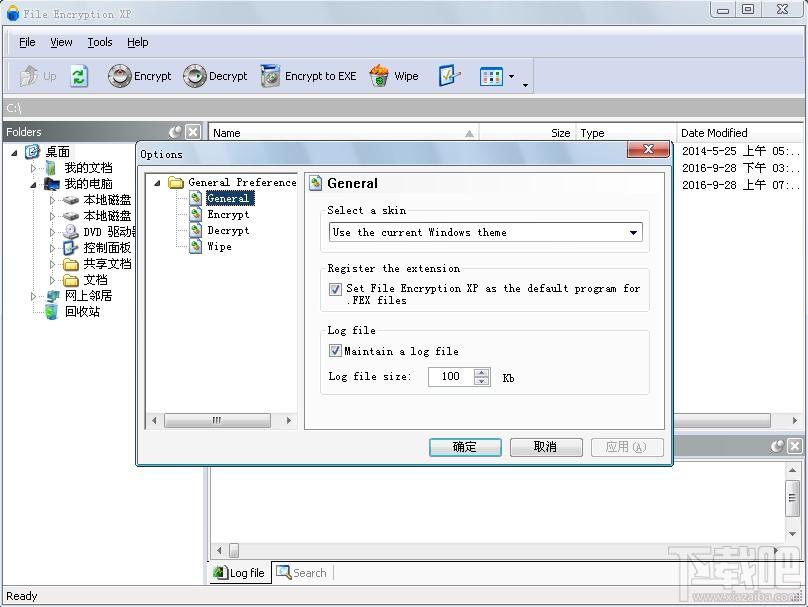Click the Encrypt page icon in tree
808x607 pixels.
coord(196,214)
